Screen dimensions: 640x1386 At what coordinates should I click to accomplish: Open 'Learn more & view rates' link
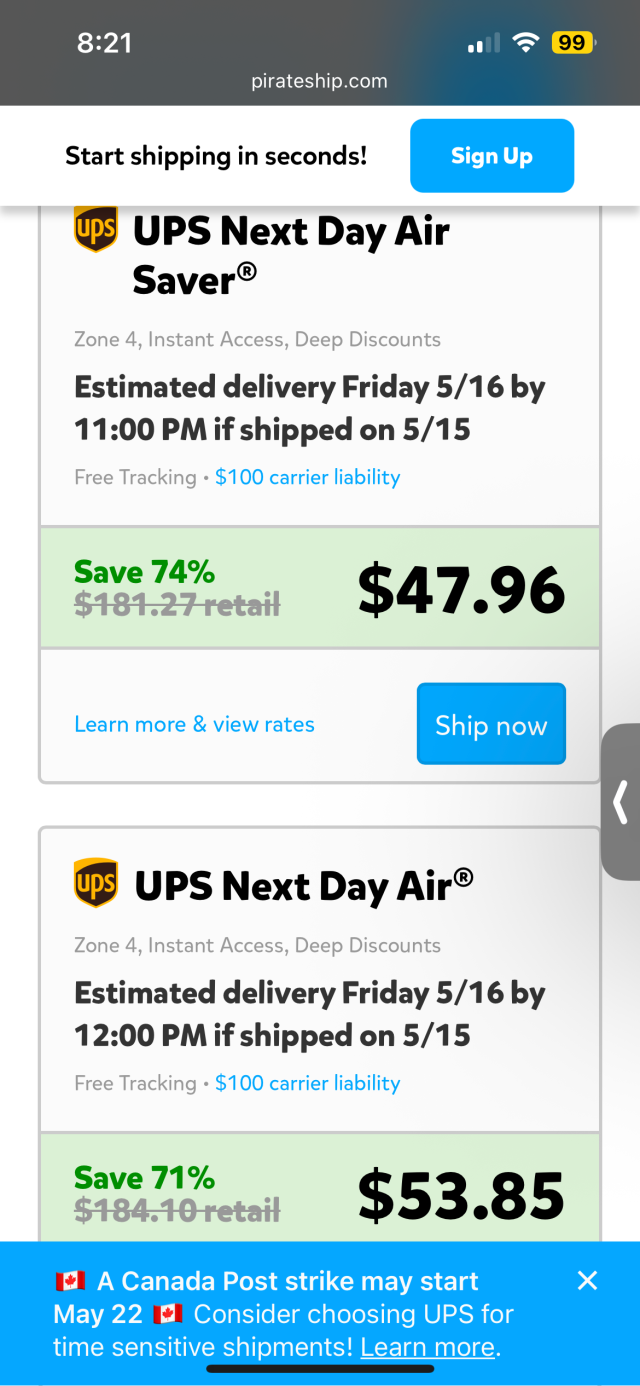coord(194,724)
